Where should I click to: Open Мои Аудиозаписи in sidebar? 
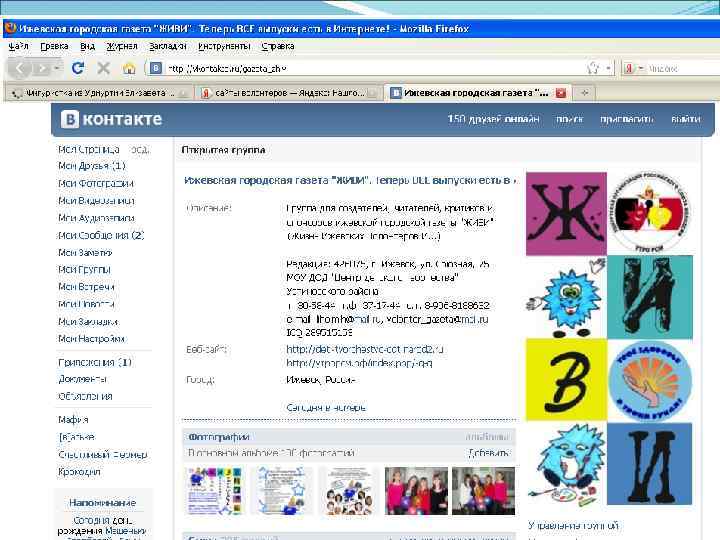pyautogui.click(x=96, y=218)
